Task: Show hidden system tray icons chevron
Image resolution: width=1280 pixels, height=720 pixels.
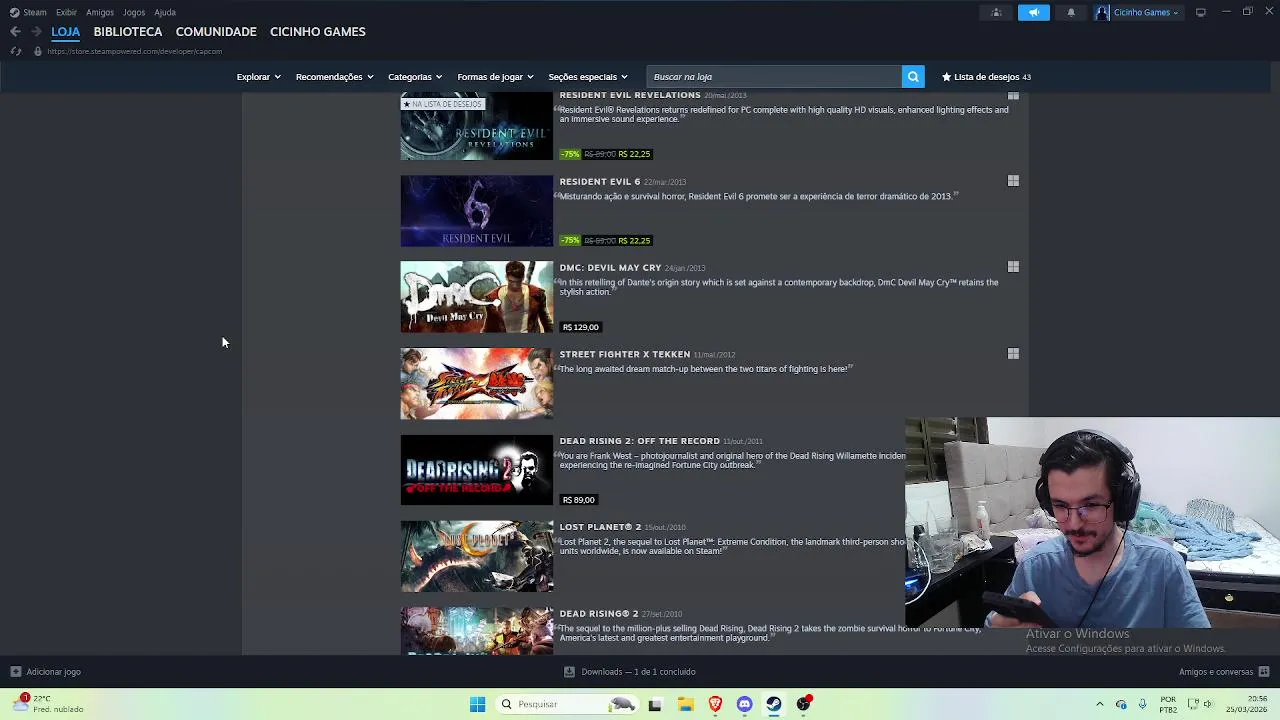Action: pos(1100,704)
